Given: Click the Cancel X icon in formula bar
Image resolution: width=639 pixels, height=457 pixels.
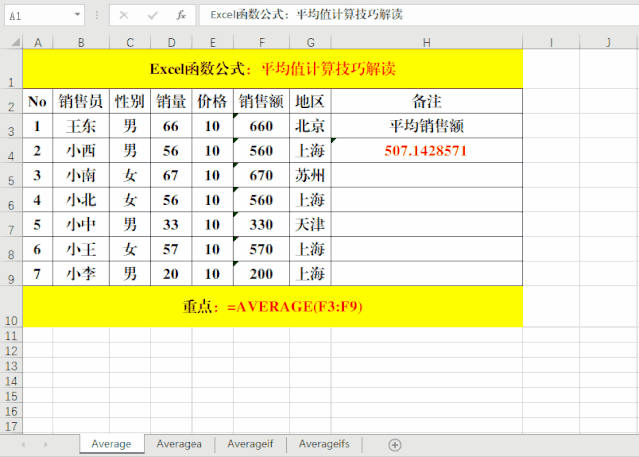Looking at the screenshot, I should tap(123, 15).
